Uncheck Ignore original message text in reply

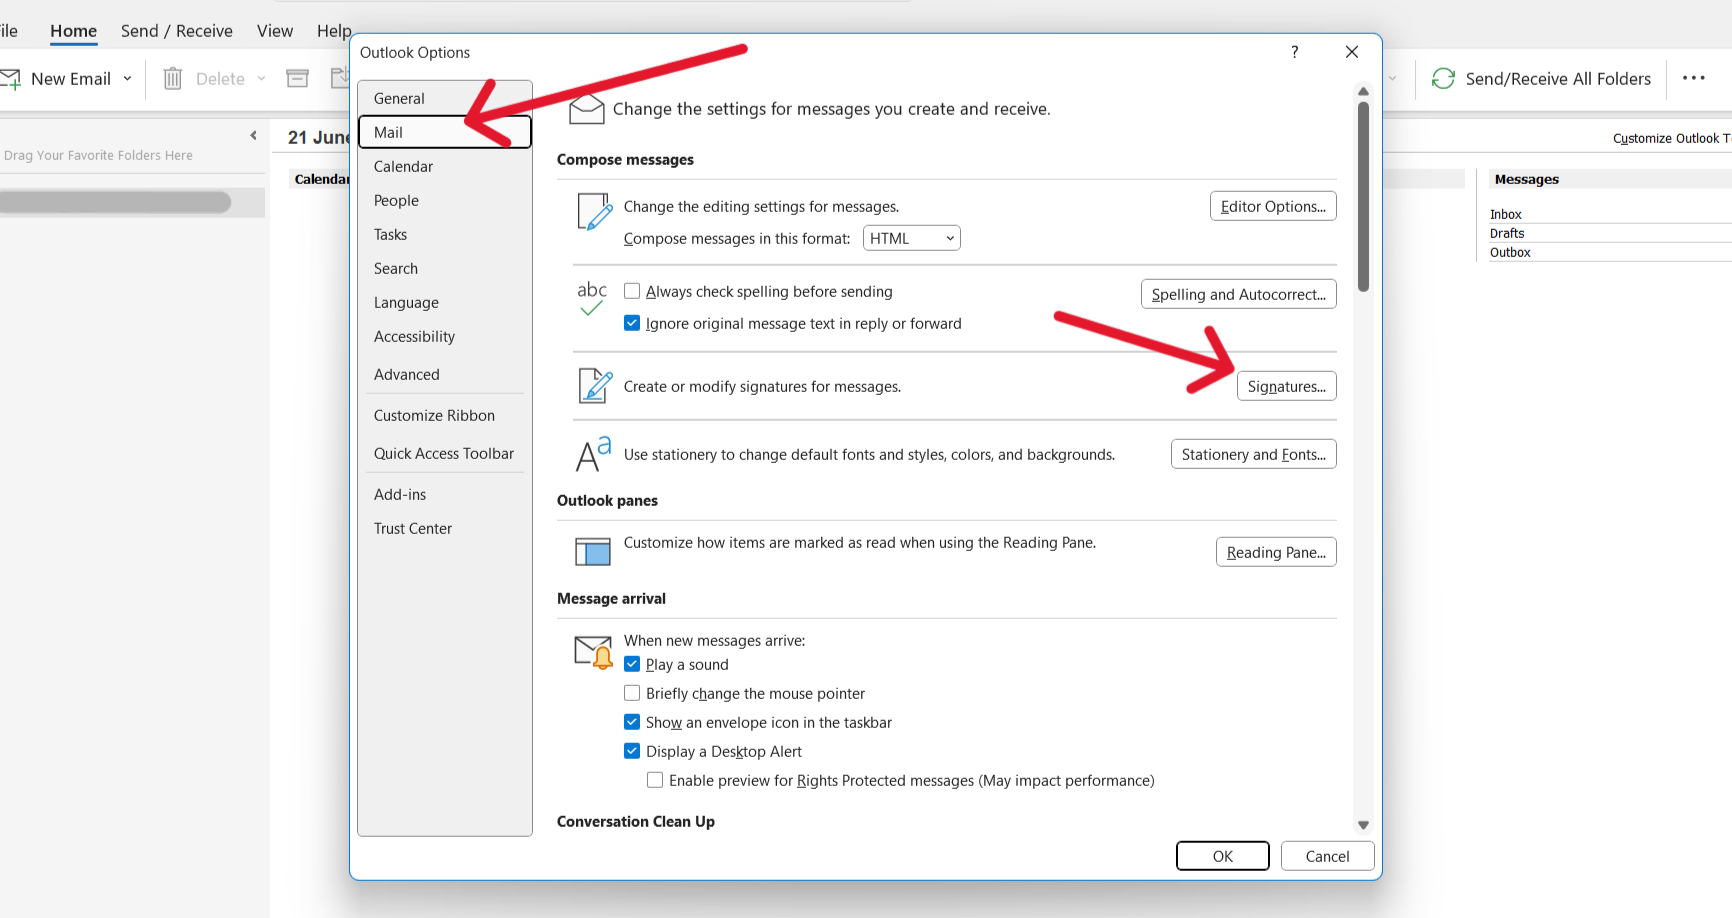(x=632, y=323)
